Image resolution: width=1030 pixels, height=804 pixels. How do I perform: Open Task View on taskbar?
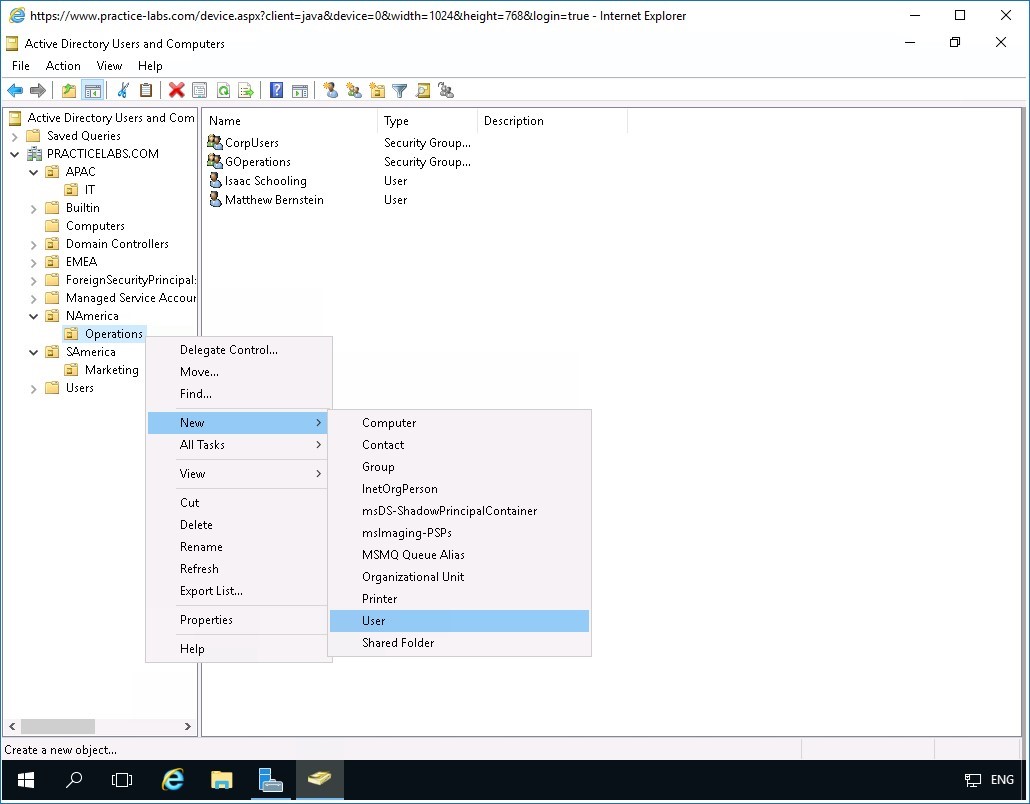tap(122, 780)
